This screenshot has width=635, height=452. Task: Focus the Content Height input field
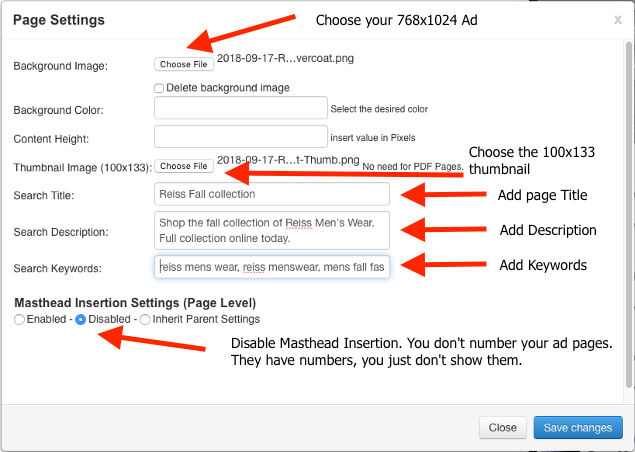[x=241, y=137]
